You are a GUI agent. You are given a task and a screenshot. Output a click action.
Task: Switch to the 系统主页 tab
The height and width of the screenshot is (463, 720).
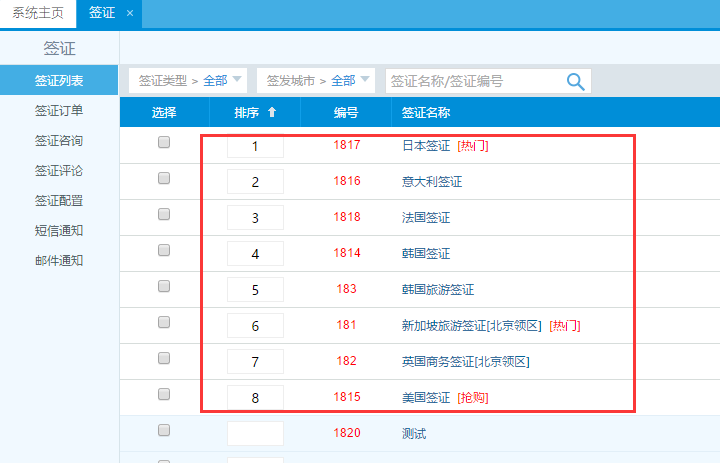tap(37, 13)
